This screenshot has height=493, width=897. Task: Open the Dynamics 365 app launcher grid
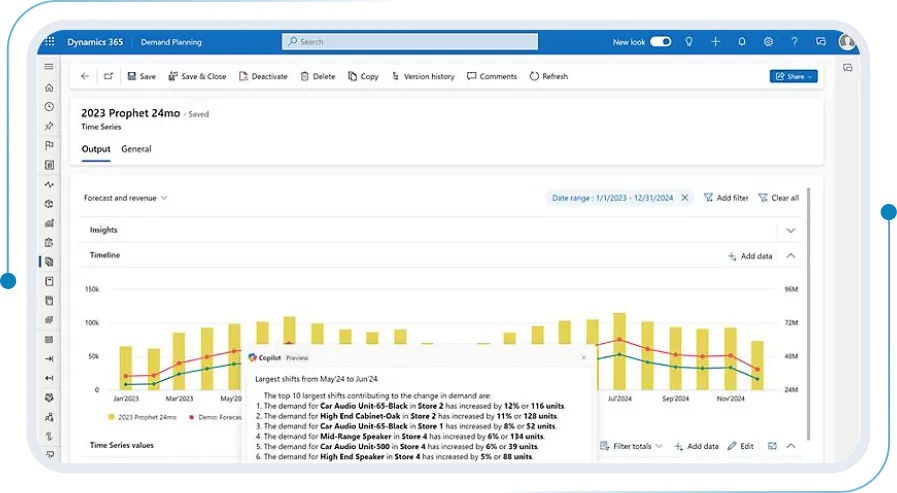(x=50, y=41)
